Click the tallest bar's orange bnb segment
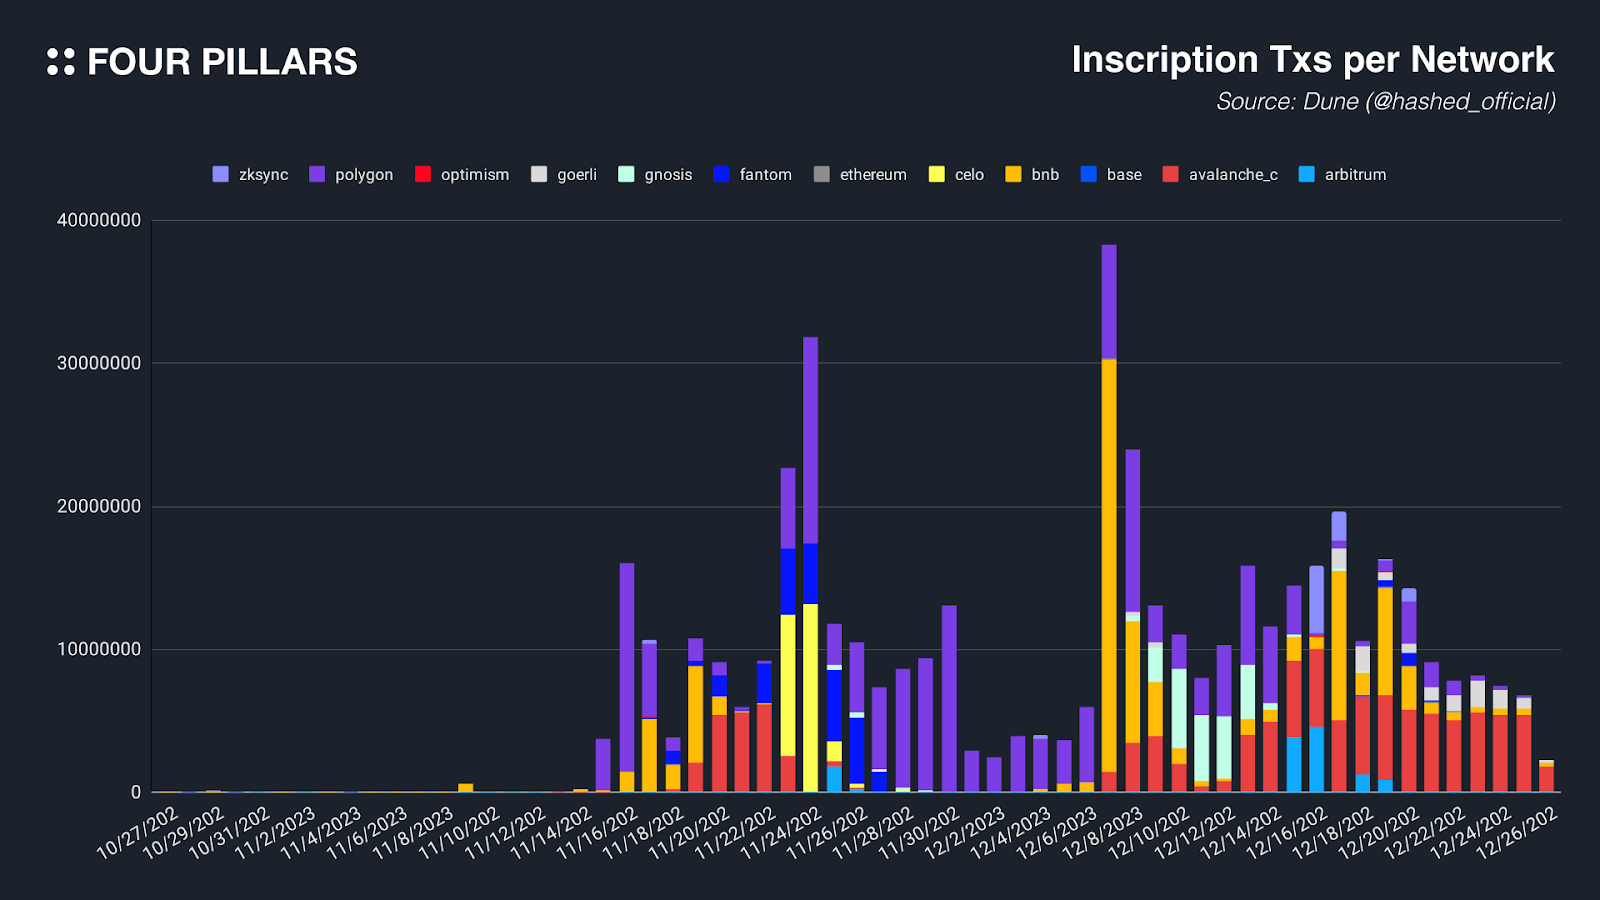Viewport: 1600px width, 900px height. [x=1109, y=566]
